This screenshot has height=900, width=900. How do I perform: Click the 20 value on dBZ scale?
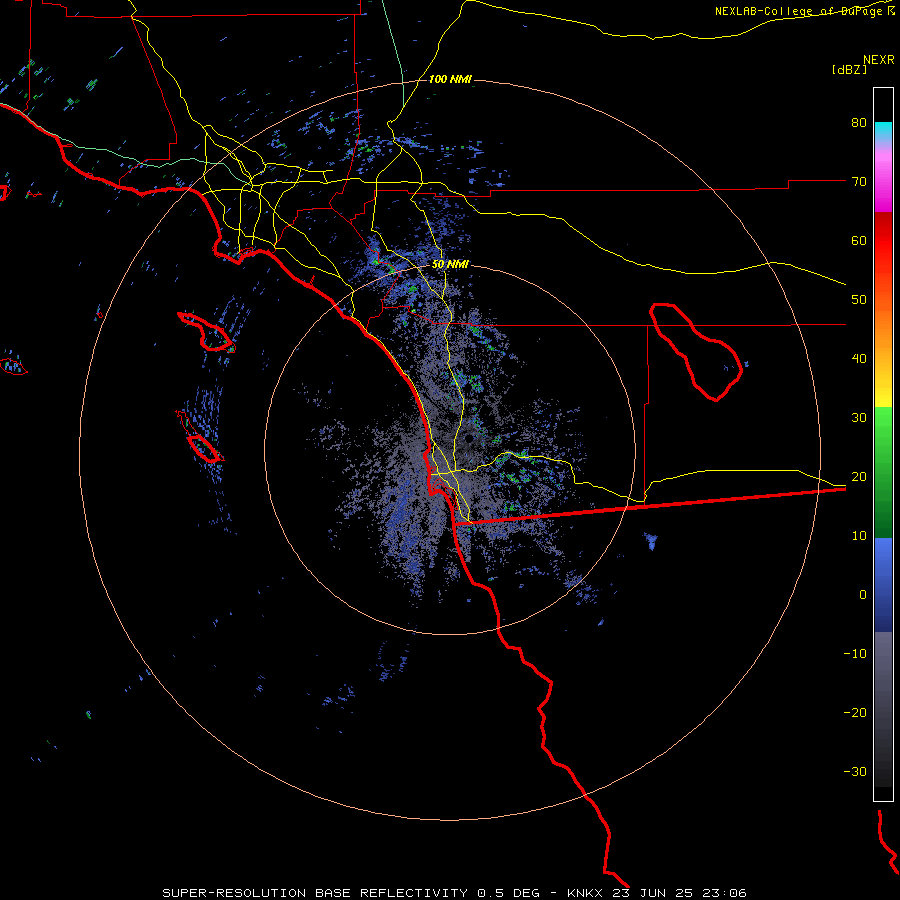(859, 477)
